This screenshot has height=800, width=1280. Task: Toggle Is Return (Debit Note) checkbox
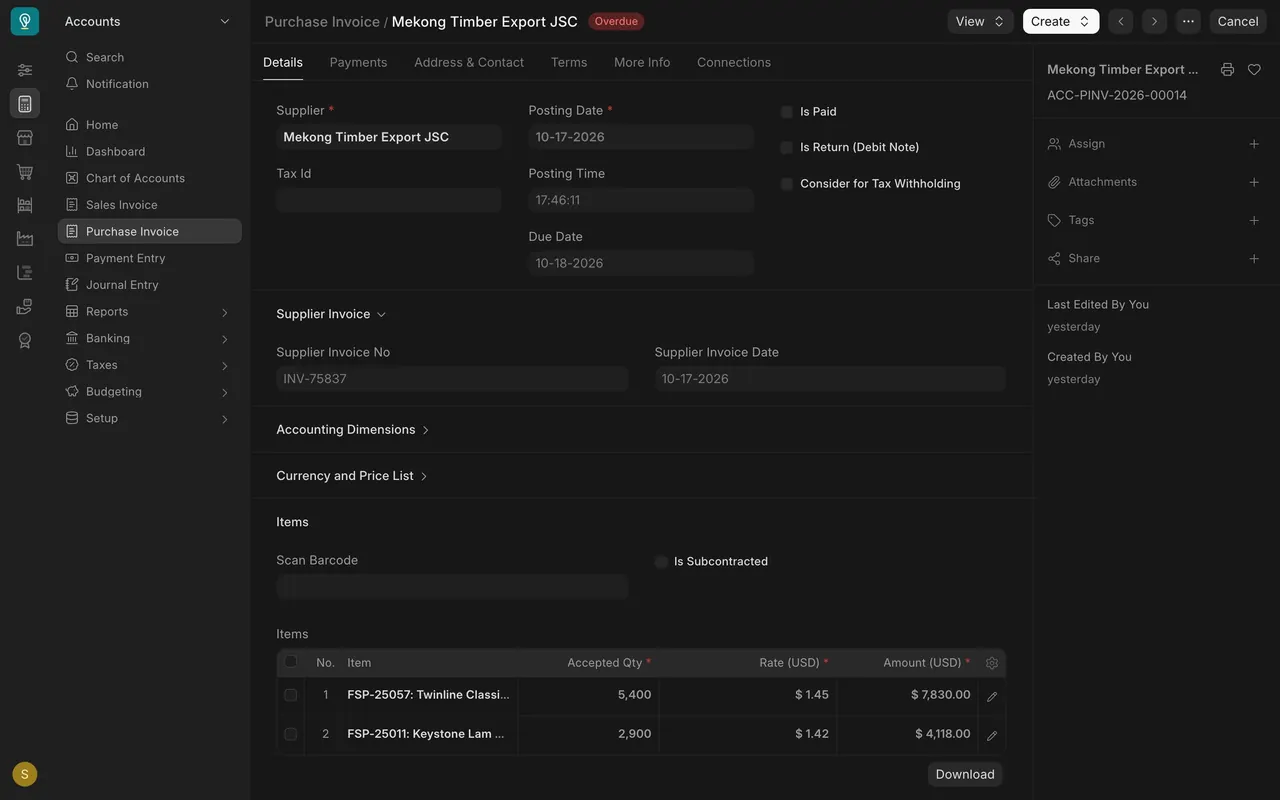[x=787, y=147]
